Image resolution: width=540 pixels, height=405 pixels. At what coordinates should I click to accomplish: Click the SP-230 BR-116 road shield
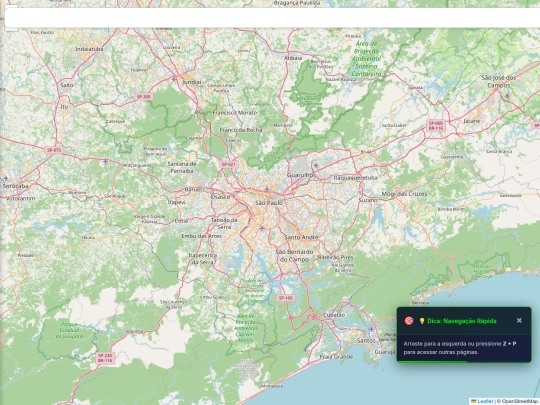tap(105, 358)
